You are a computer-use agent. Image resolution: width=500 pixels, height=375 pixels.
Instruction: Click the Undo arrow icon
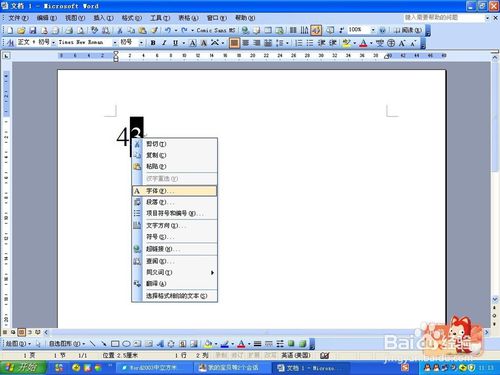[168, 30]
